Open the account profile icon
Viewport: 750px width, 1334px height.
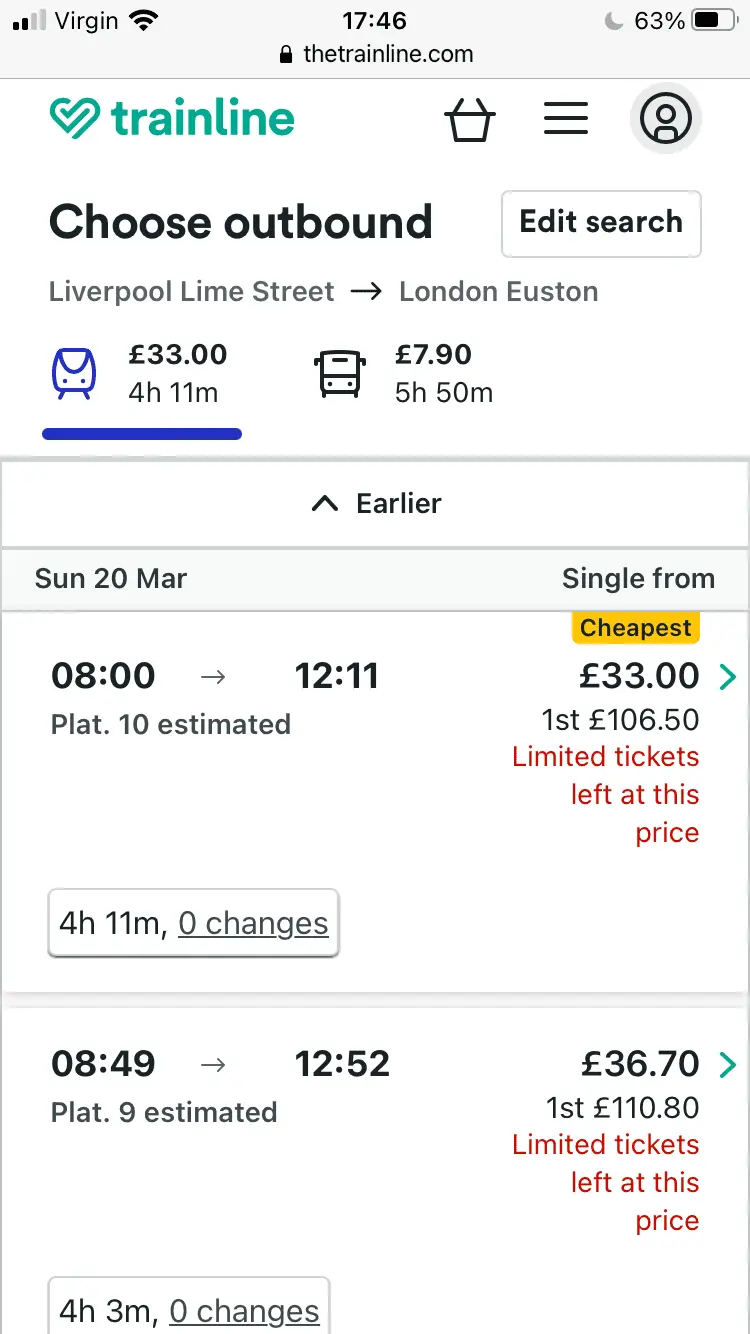pos(666,119)
